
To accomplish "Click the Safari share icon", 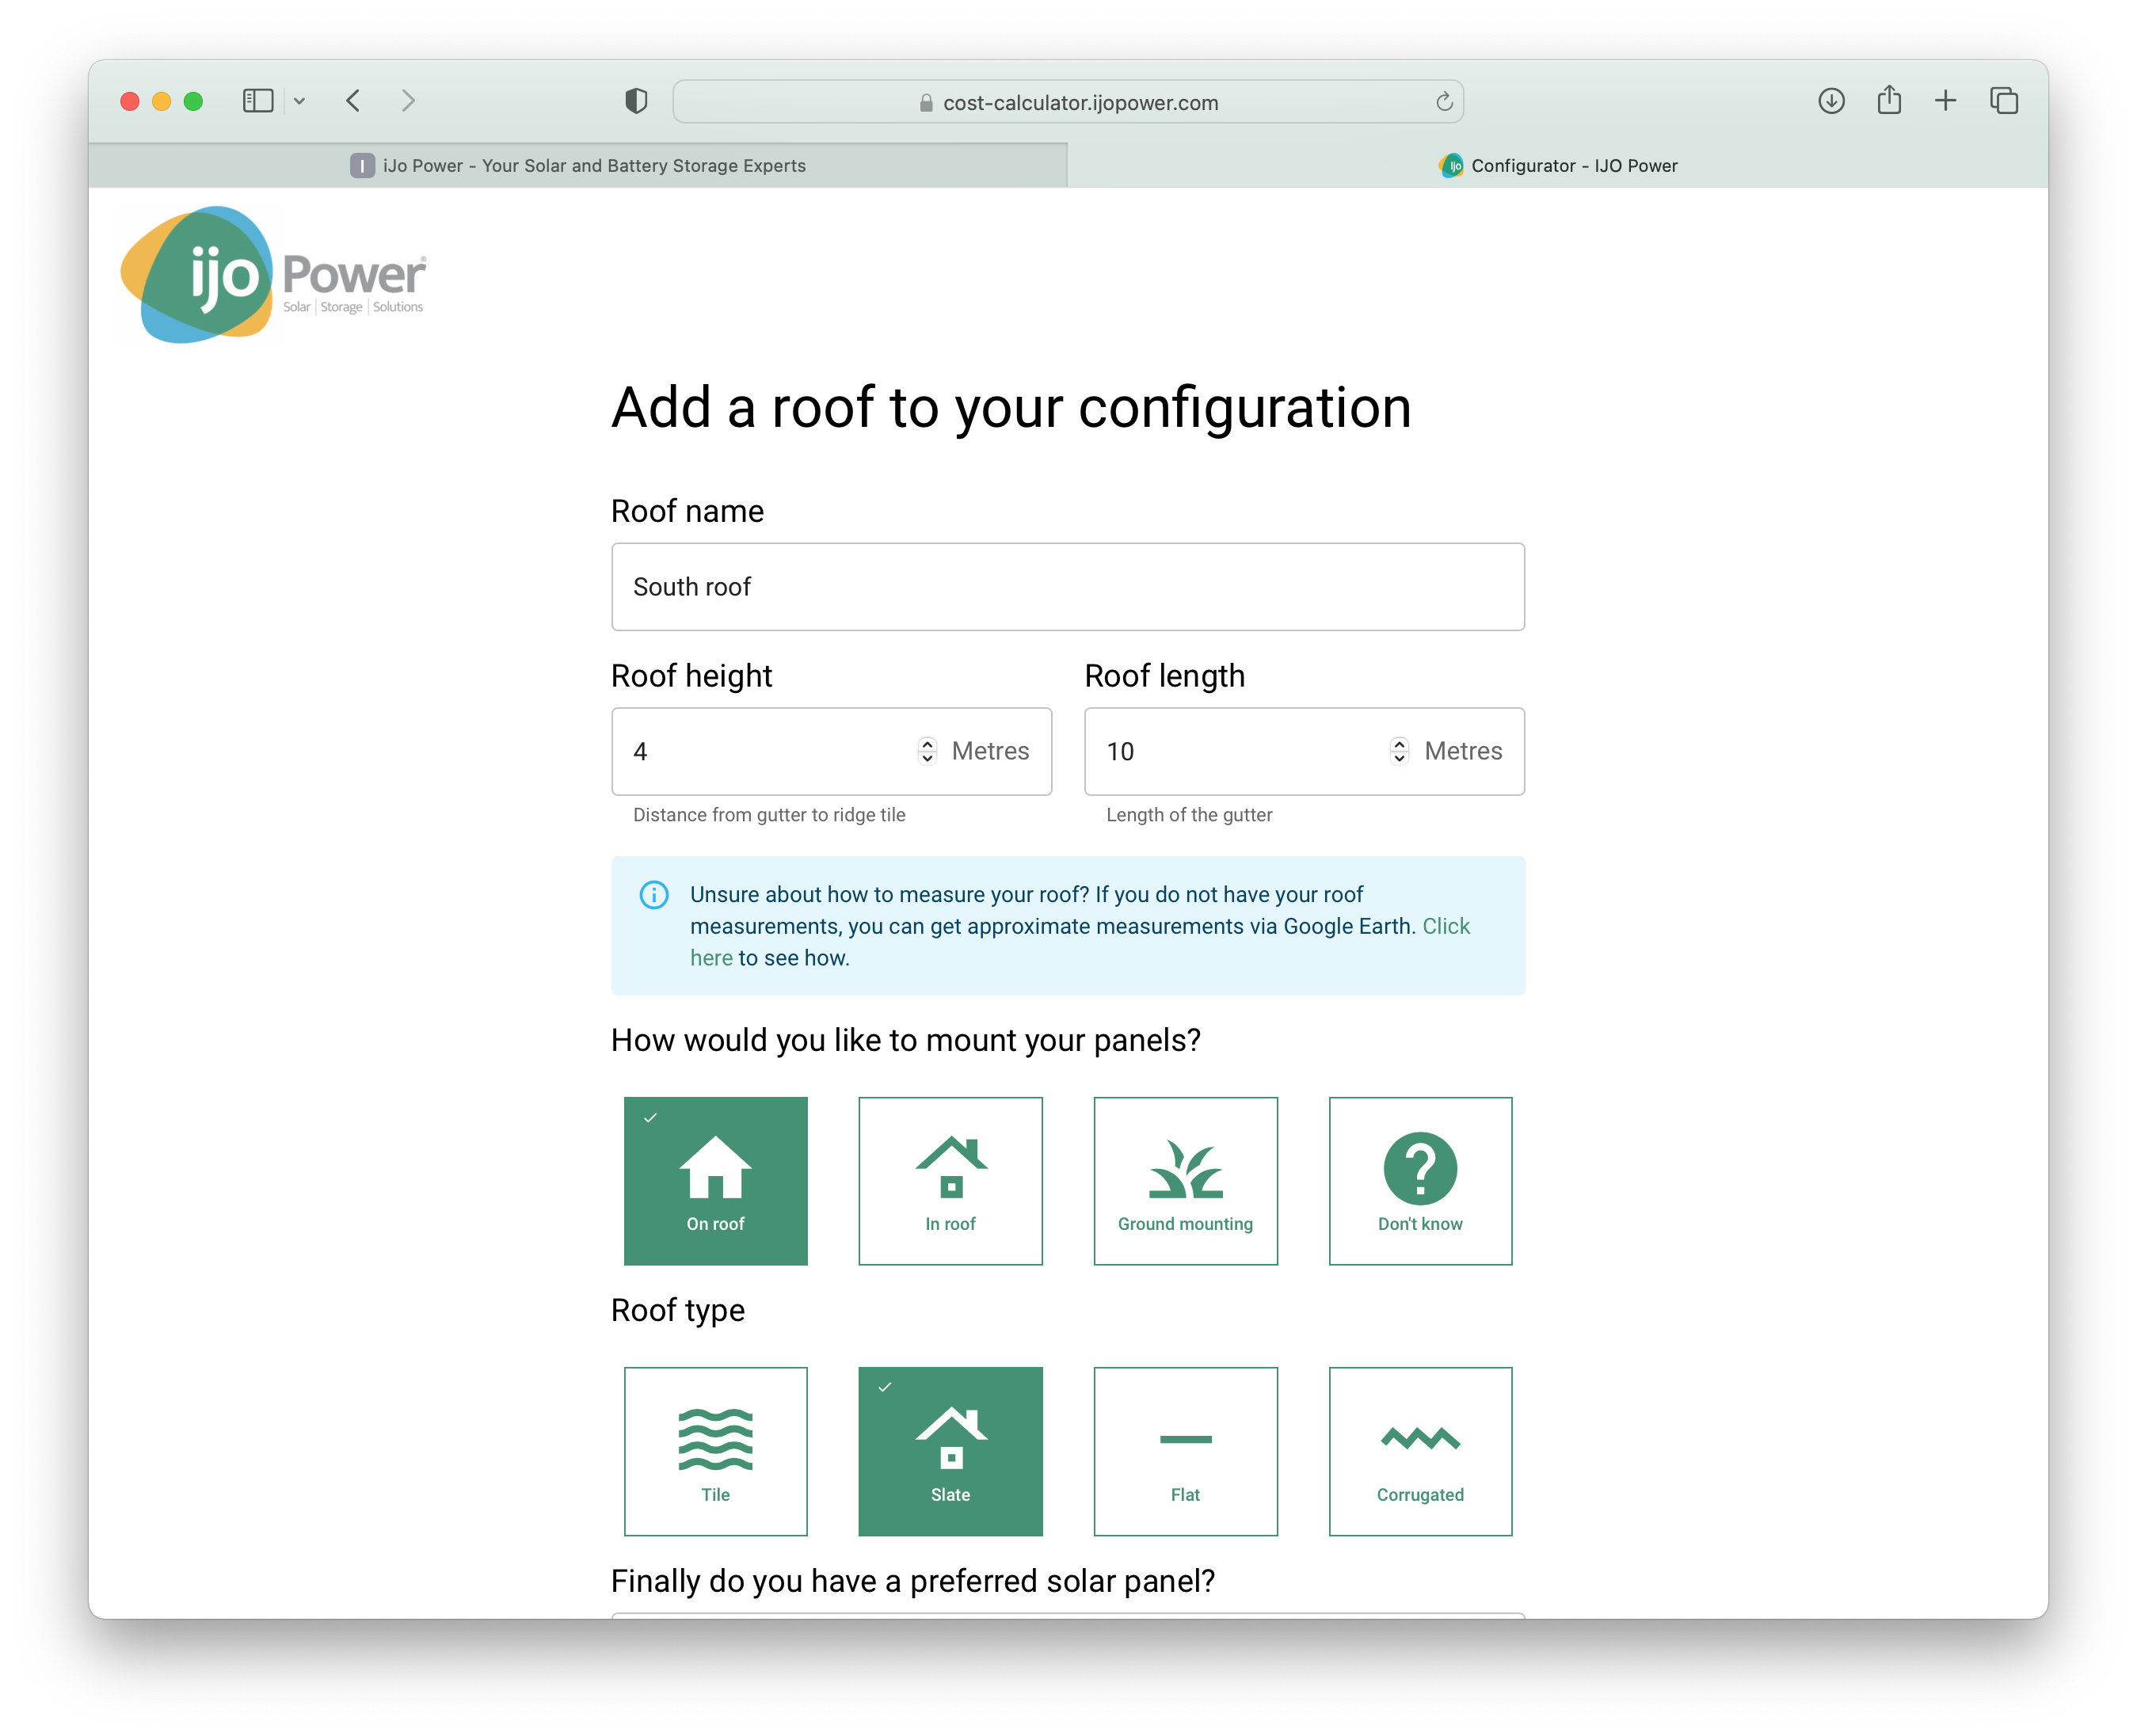I will tap(1888, 101).
